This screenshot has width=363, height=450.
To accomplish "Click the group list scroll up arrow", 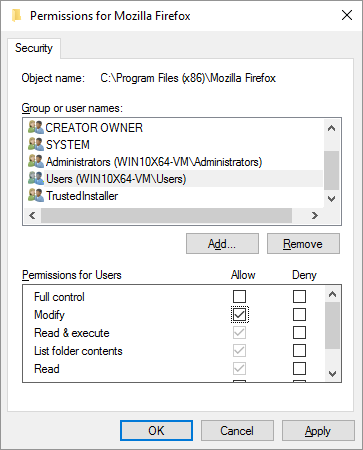I will click(x=331, y=128).
